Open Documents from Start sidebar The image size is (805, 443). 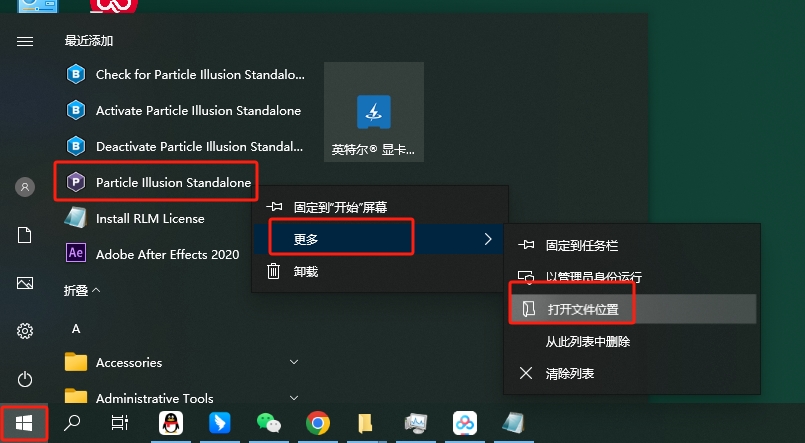point(25,235)
